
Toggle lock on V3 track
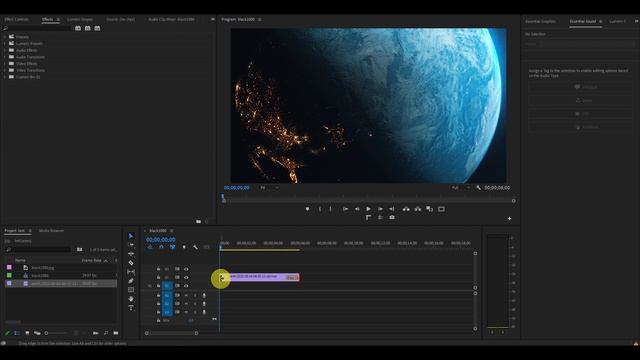click(x=158, y=269)
